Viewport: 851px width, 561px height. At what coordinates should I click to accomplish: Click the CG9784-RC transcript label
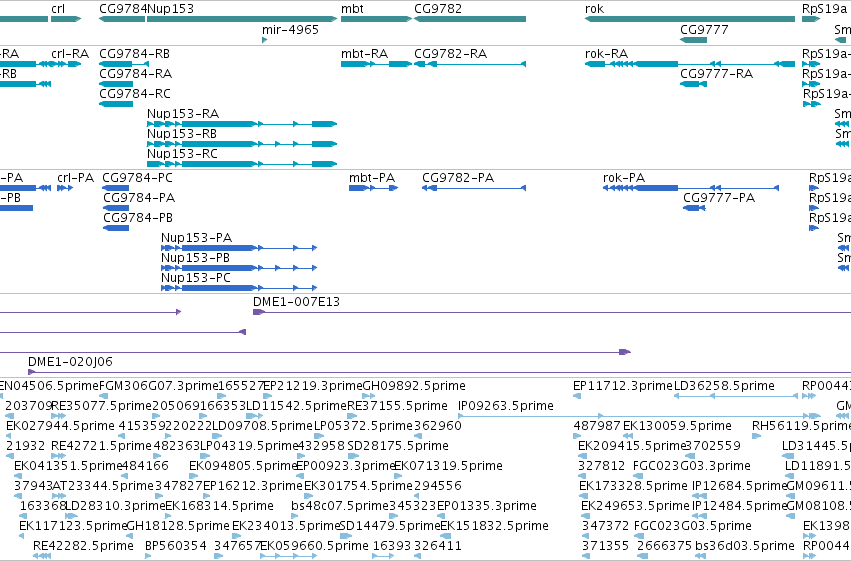click(x=135, y=94)
